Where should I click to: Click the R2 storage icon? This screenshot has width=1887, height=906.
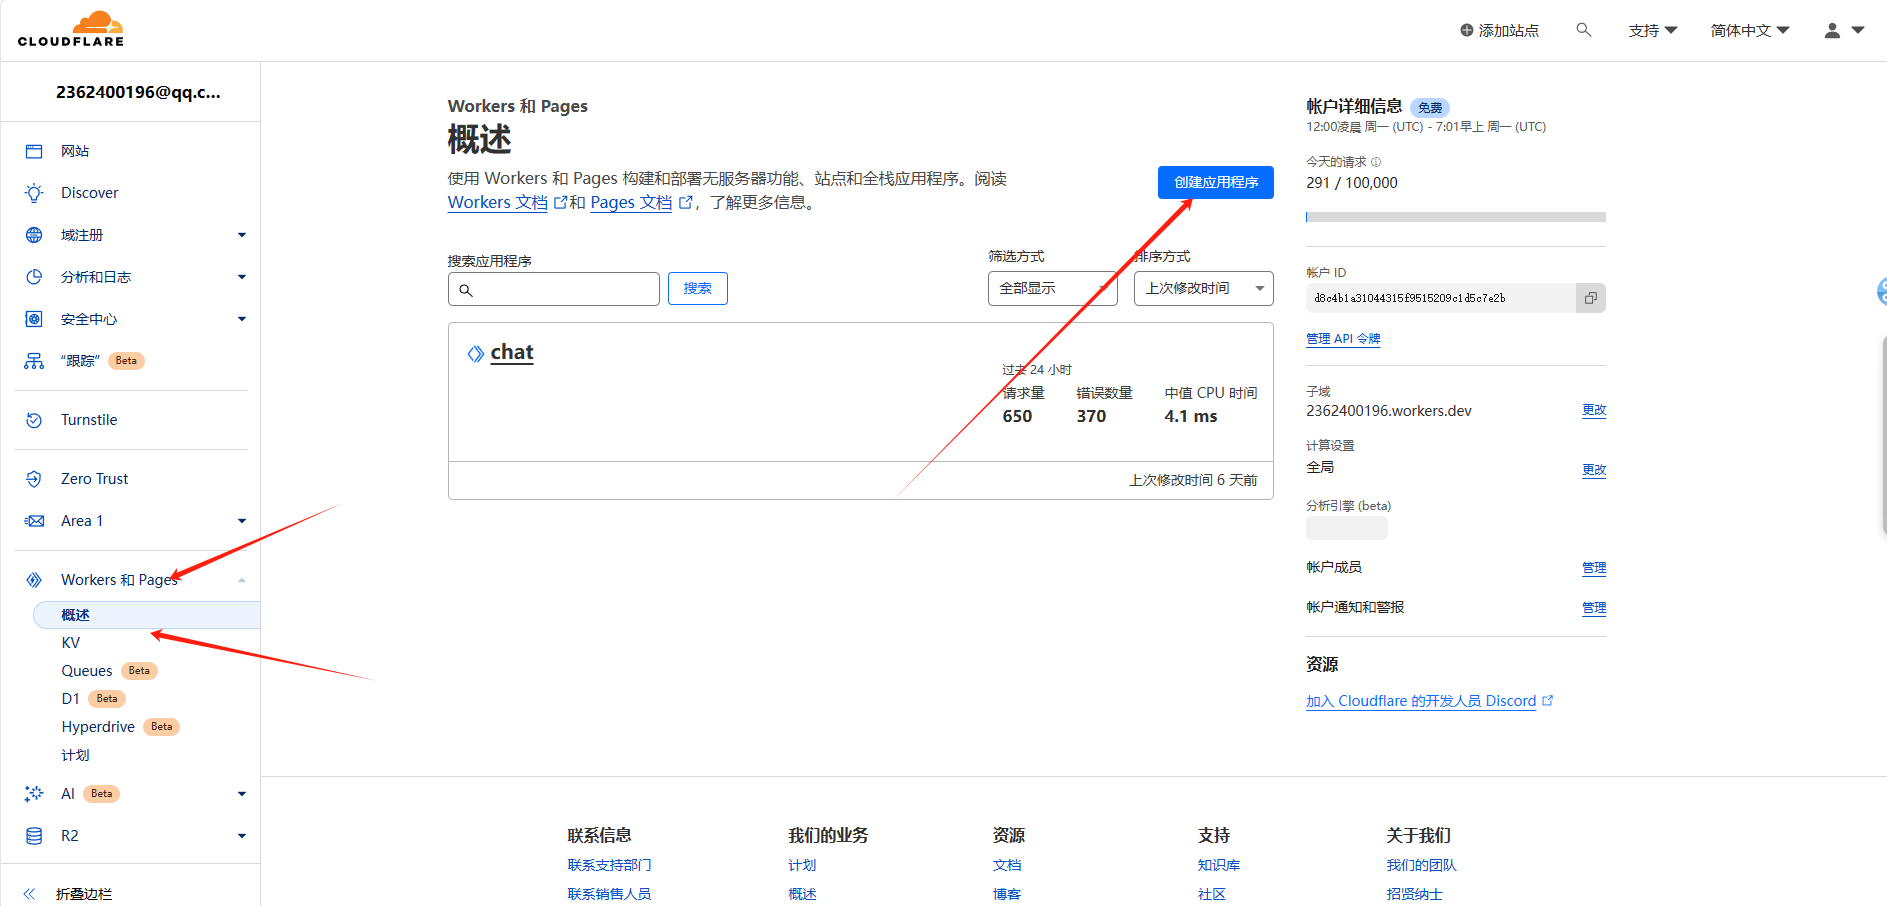coord(34,836)
